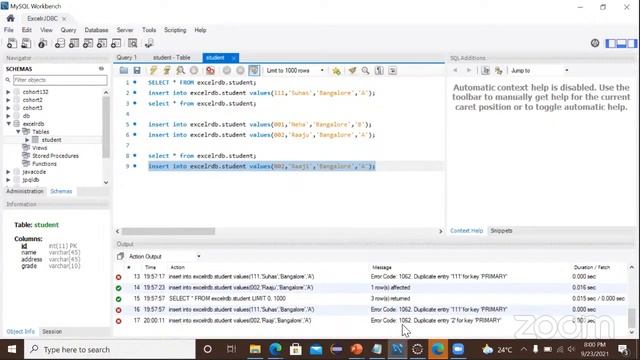Open the Windows Start menu
Viewport: 640px width, 360px height.
(12, 349)
